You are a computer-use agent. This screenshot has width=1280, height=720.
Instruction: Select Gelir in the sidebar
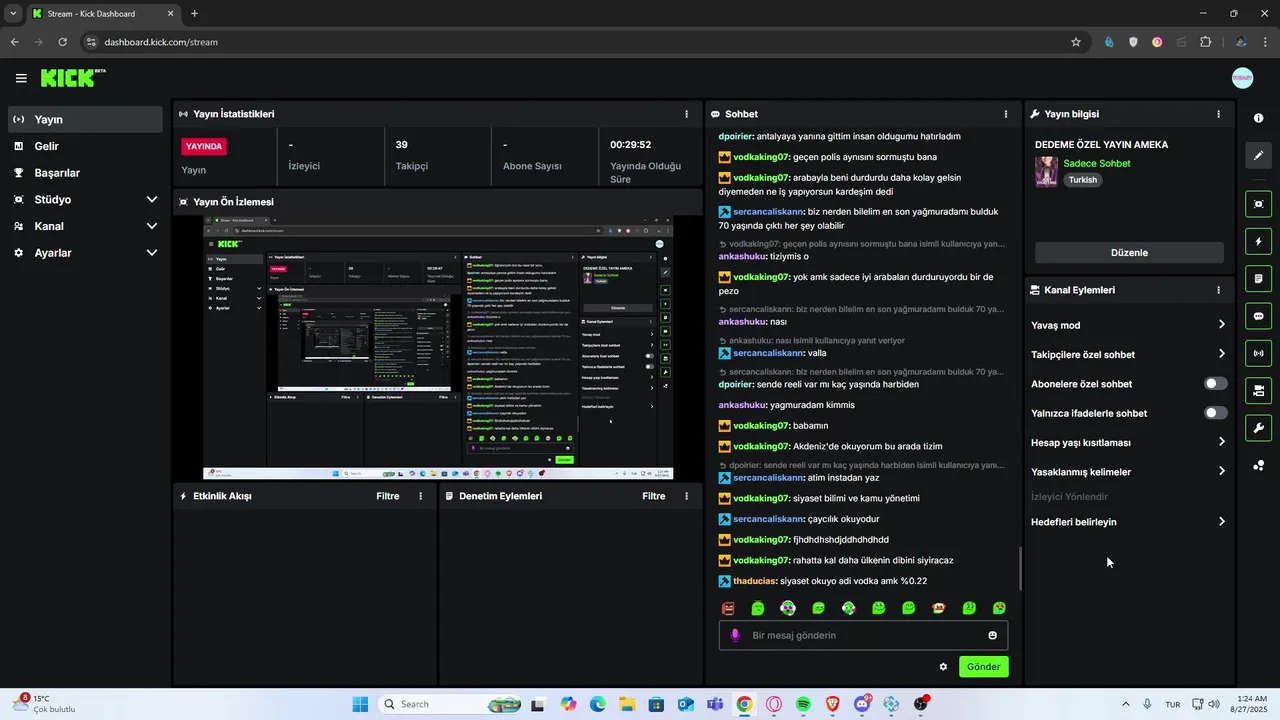85,146
